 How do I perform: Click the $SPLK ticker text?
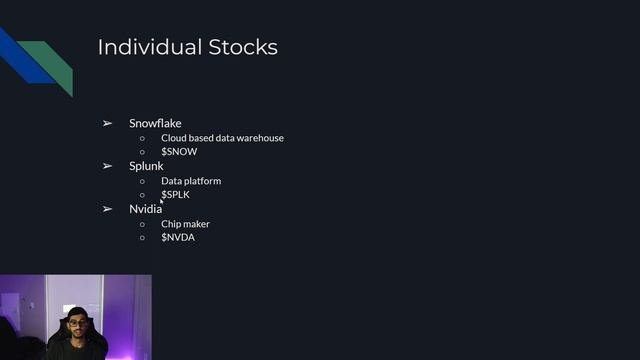(176, 195)
